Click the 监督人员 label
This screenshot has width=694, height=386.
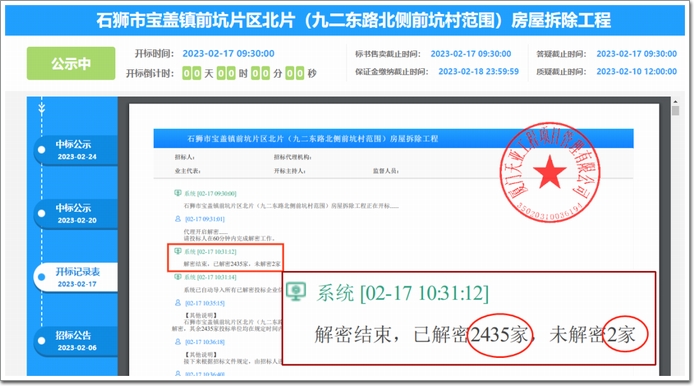click(385, 171)
